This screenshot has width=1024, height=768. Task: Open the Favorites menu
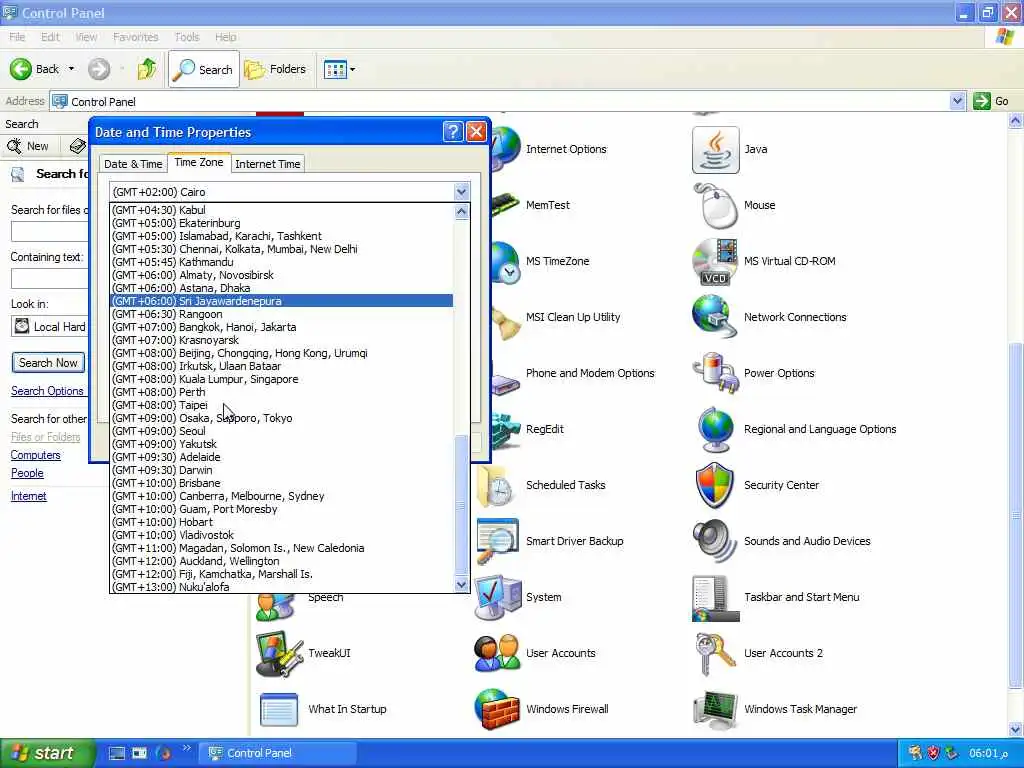(x=135, y=37)
